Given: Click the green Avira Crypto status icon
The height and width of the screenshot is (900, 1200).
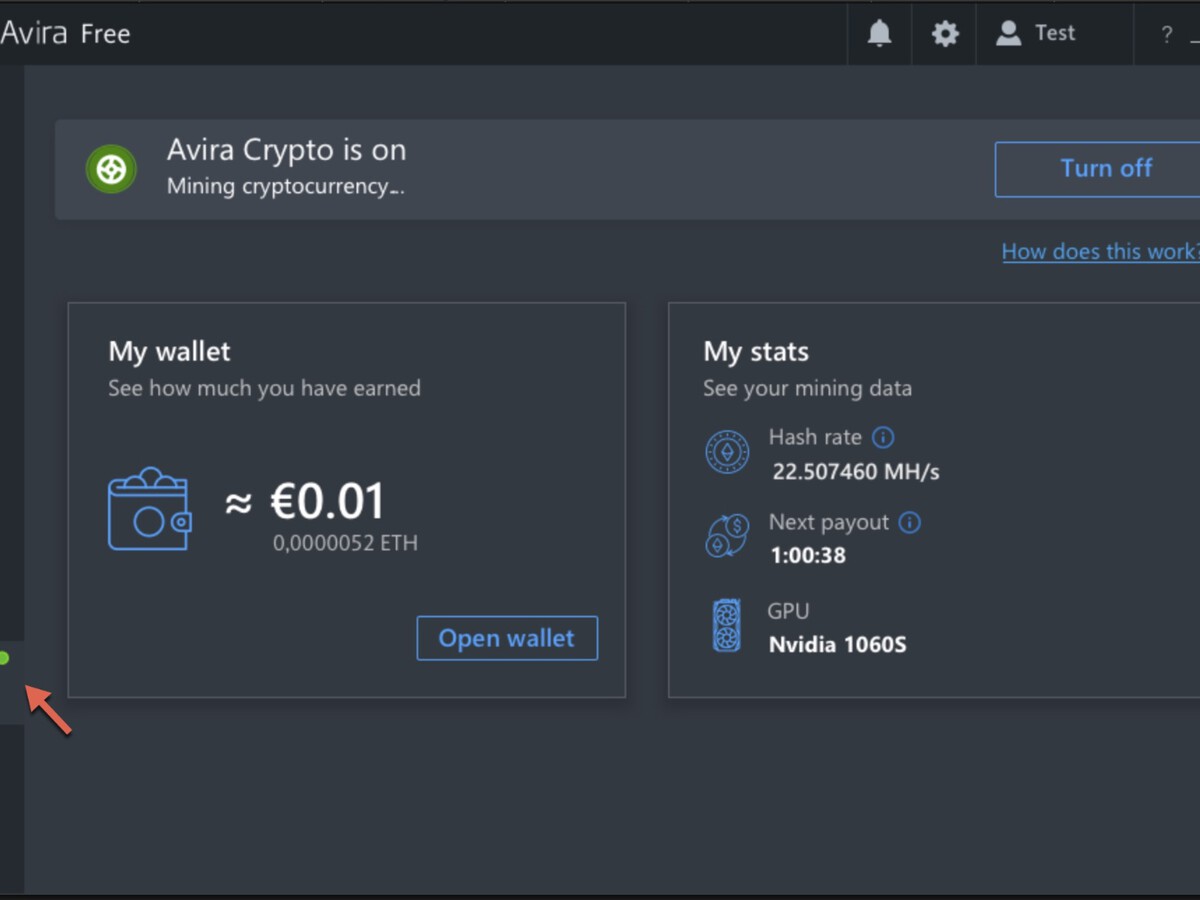Looking at the screenshot, I should (x=110, y=169).
